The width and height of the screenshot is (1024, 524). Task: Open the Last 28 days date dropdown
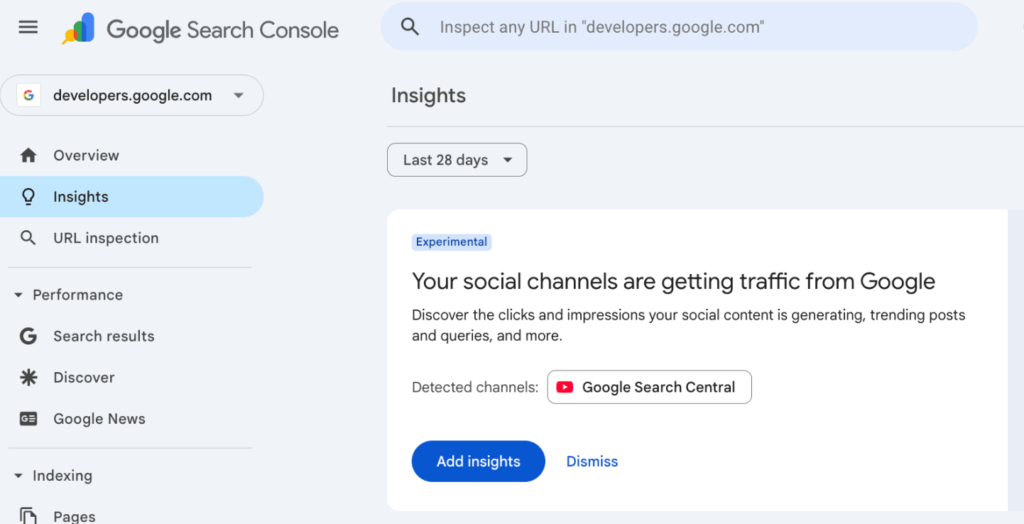pos(457,160)
